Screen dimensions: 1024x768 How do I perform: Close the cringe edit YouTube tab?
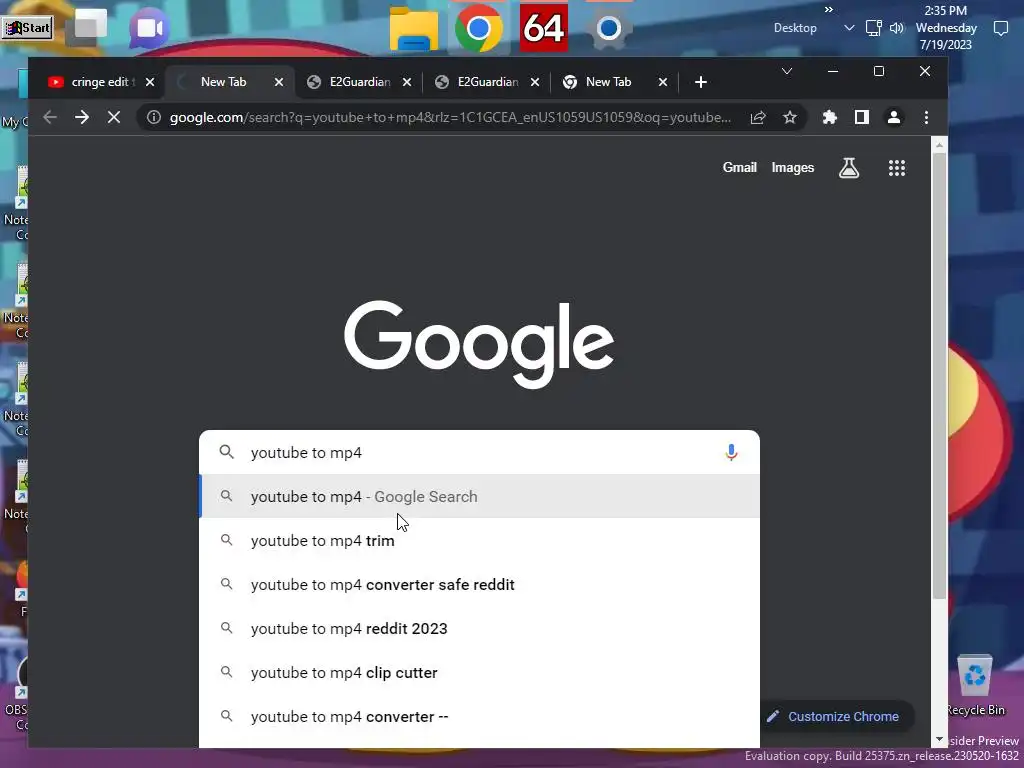(150, 82)
